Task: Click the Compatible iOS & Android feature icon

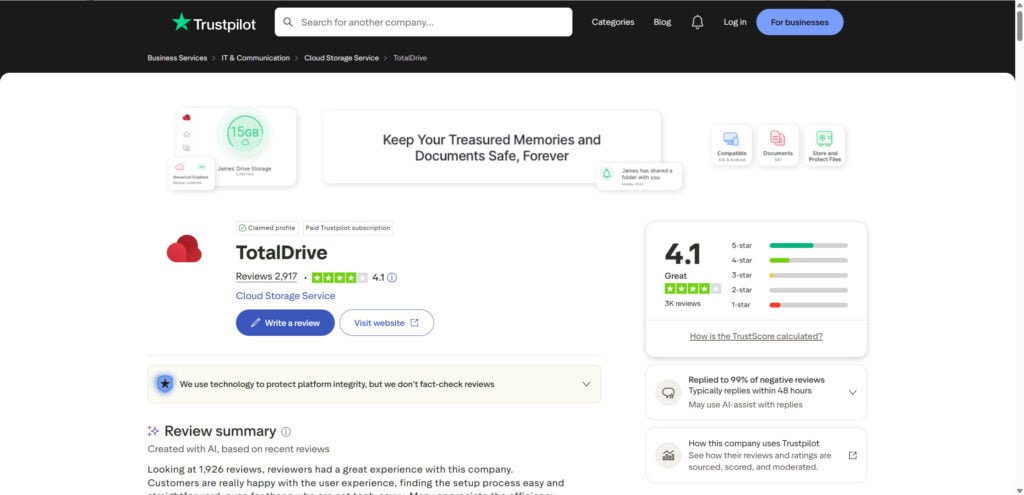Action: 731,145
